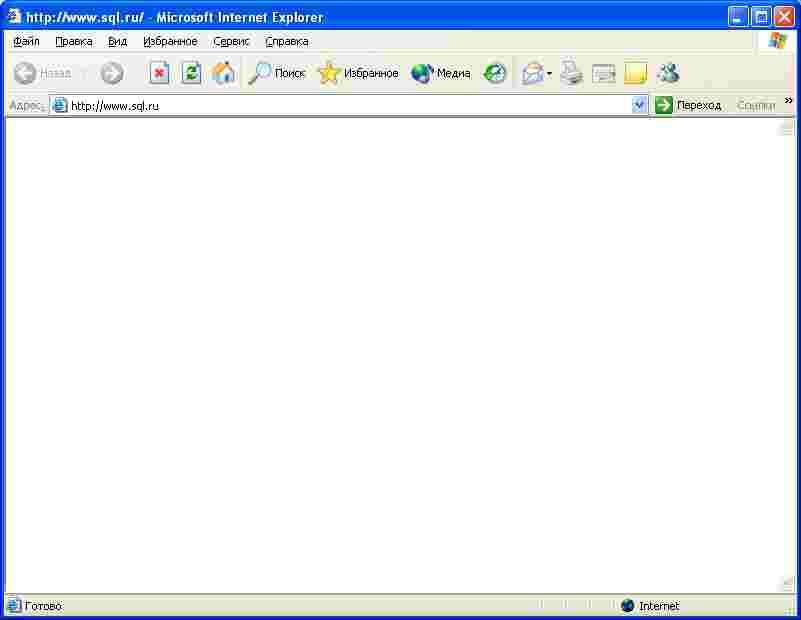Open the Mail button dropdown arrow

pos(549,74)
